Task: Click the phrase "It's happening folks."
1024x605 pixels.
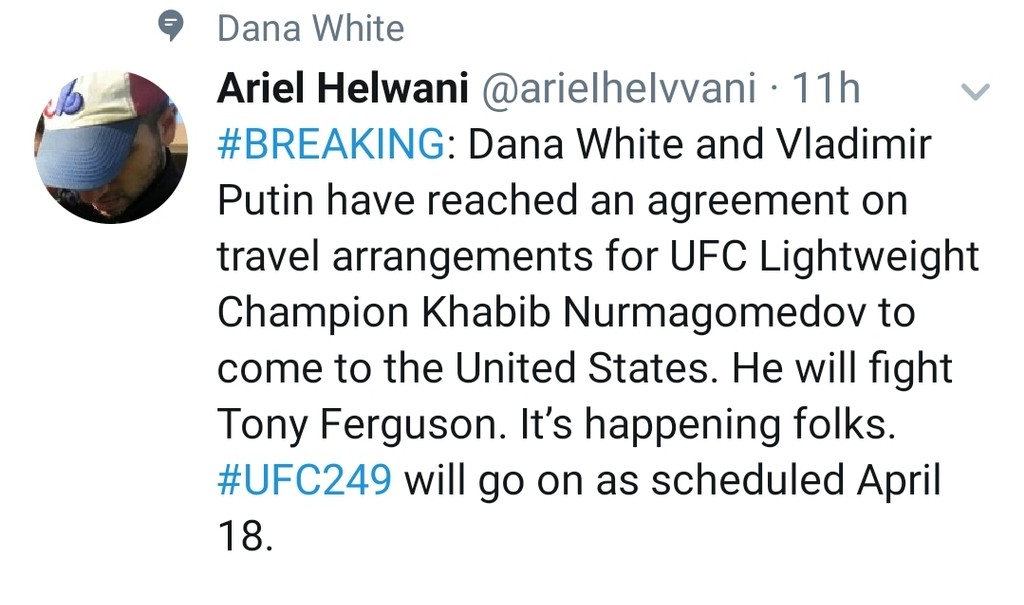Action: pos(706,426)
